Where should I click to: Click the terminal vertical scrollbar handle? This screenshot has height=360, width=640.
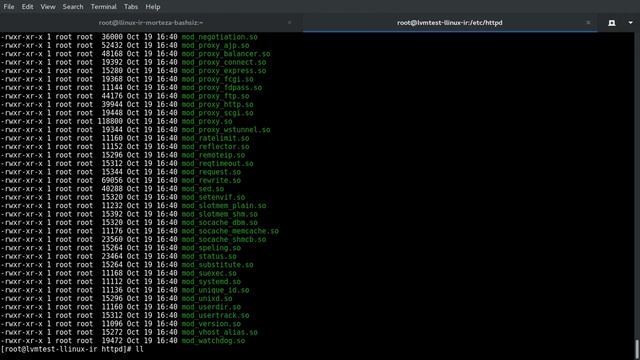[x=637, y=349]
